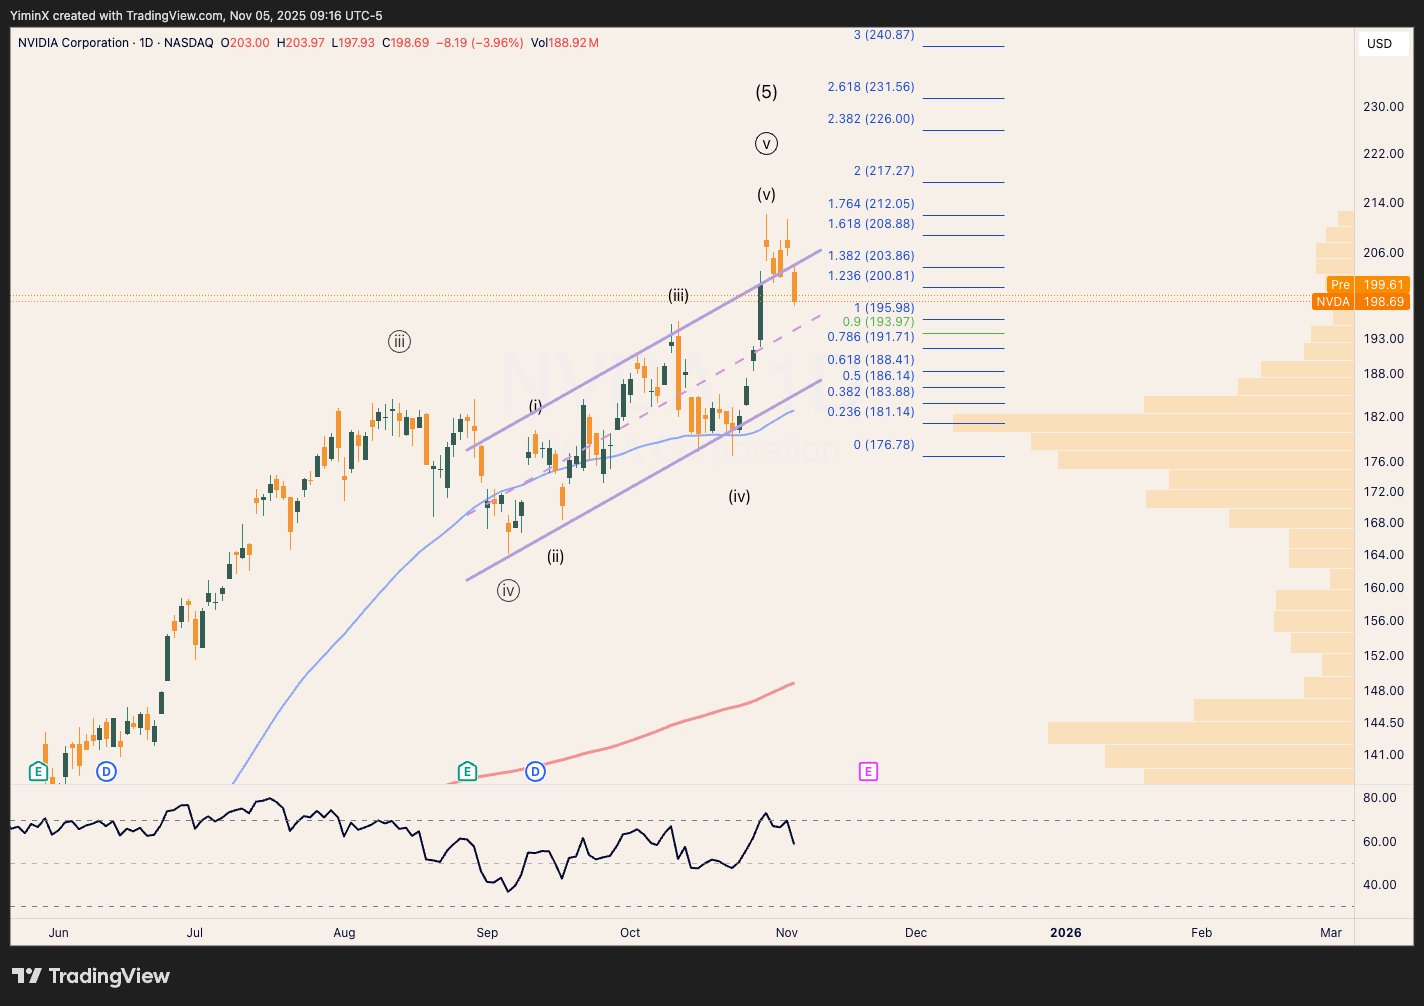The image size is (1424, 1006).
Task: Click the green Fibonacci level 0.9 (193.97)
Action: [x=878, y=322]
